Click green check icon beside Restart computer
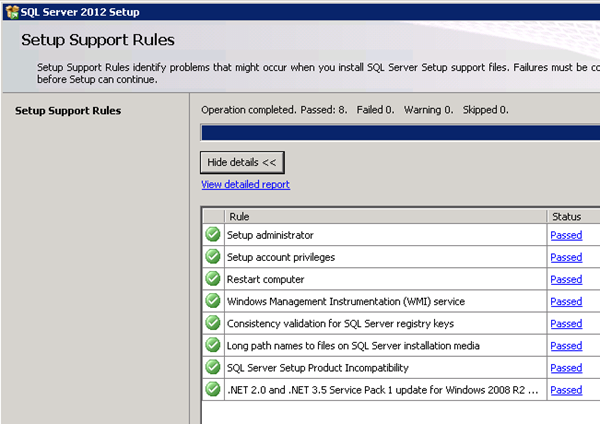Viewport: 600px width, 424px height. click(213, 279)
